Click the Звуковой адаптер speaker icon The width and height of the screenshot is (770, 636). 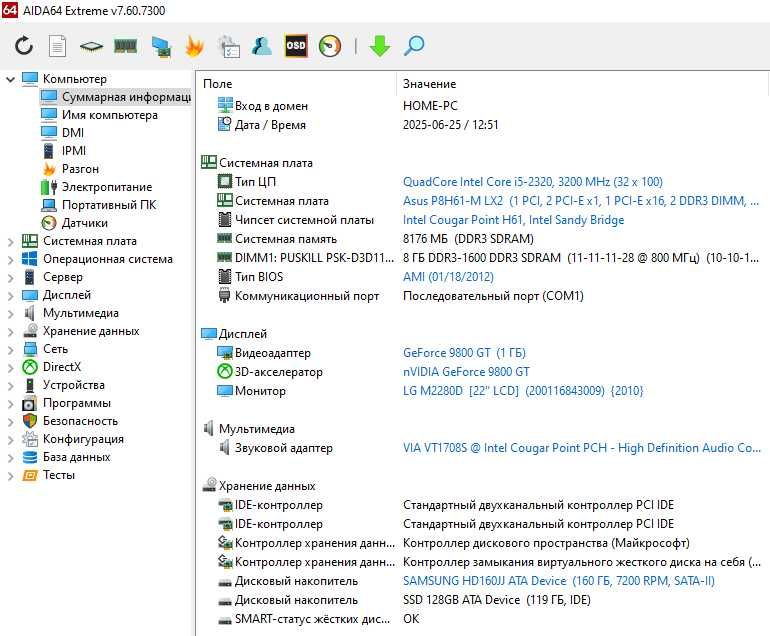tap(224, 447)
